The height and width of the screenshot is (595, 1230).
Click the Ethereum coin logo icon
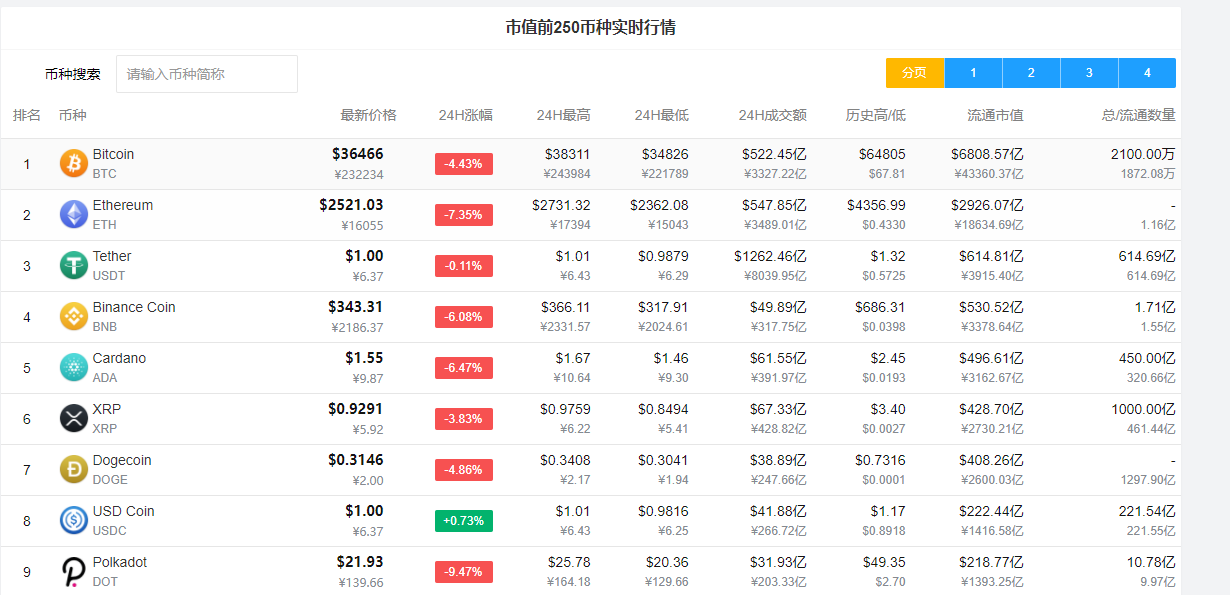(x=74, y=214)
